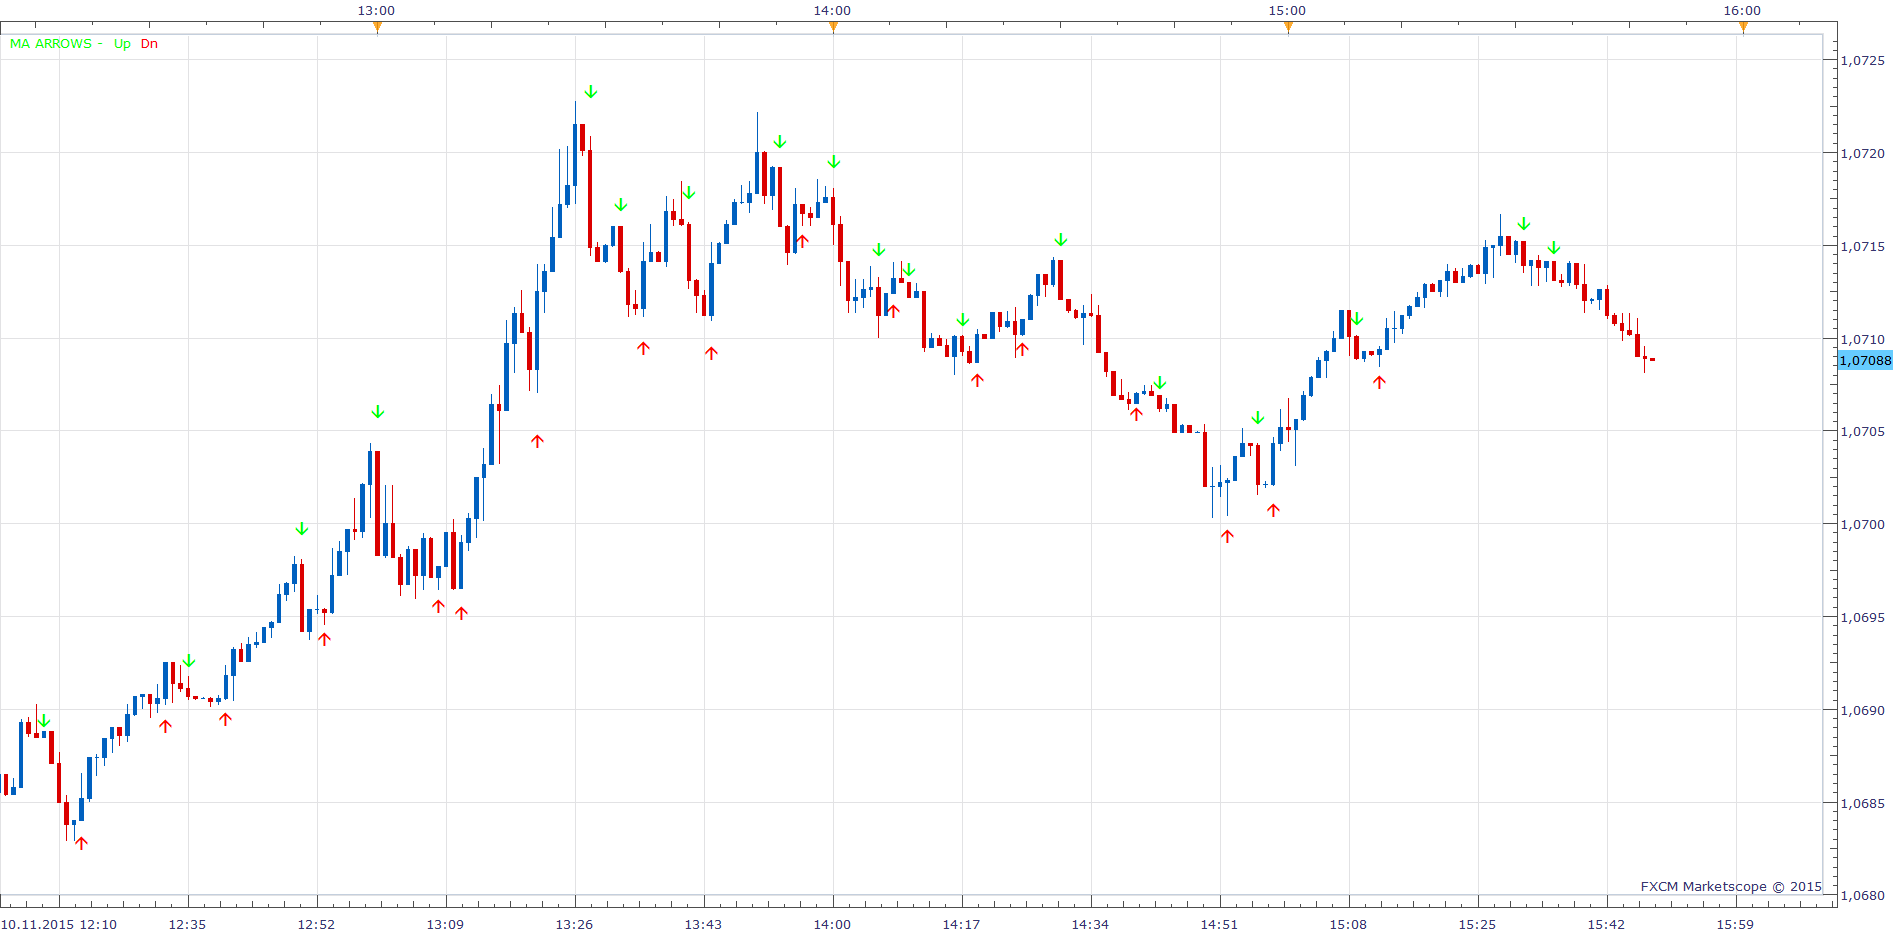Click the 13:09 time axis label
This screenshot has width=1903, height=937.
tap(445, 924)
